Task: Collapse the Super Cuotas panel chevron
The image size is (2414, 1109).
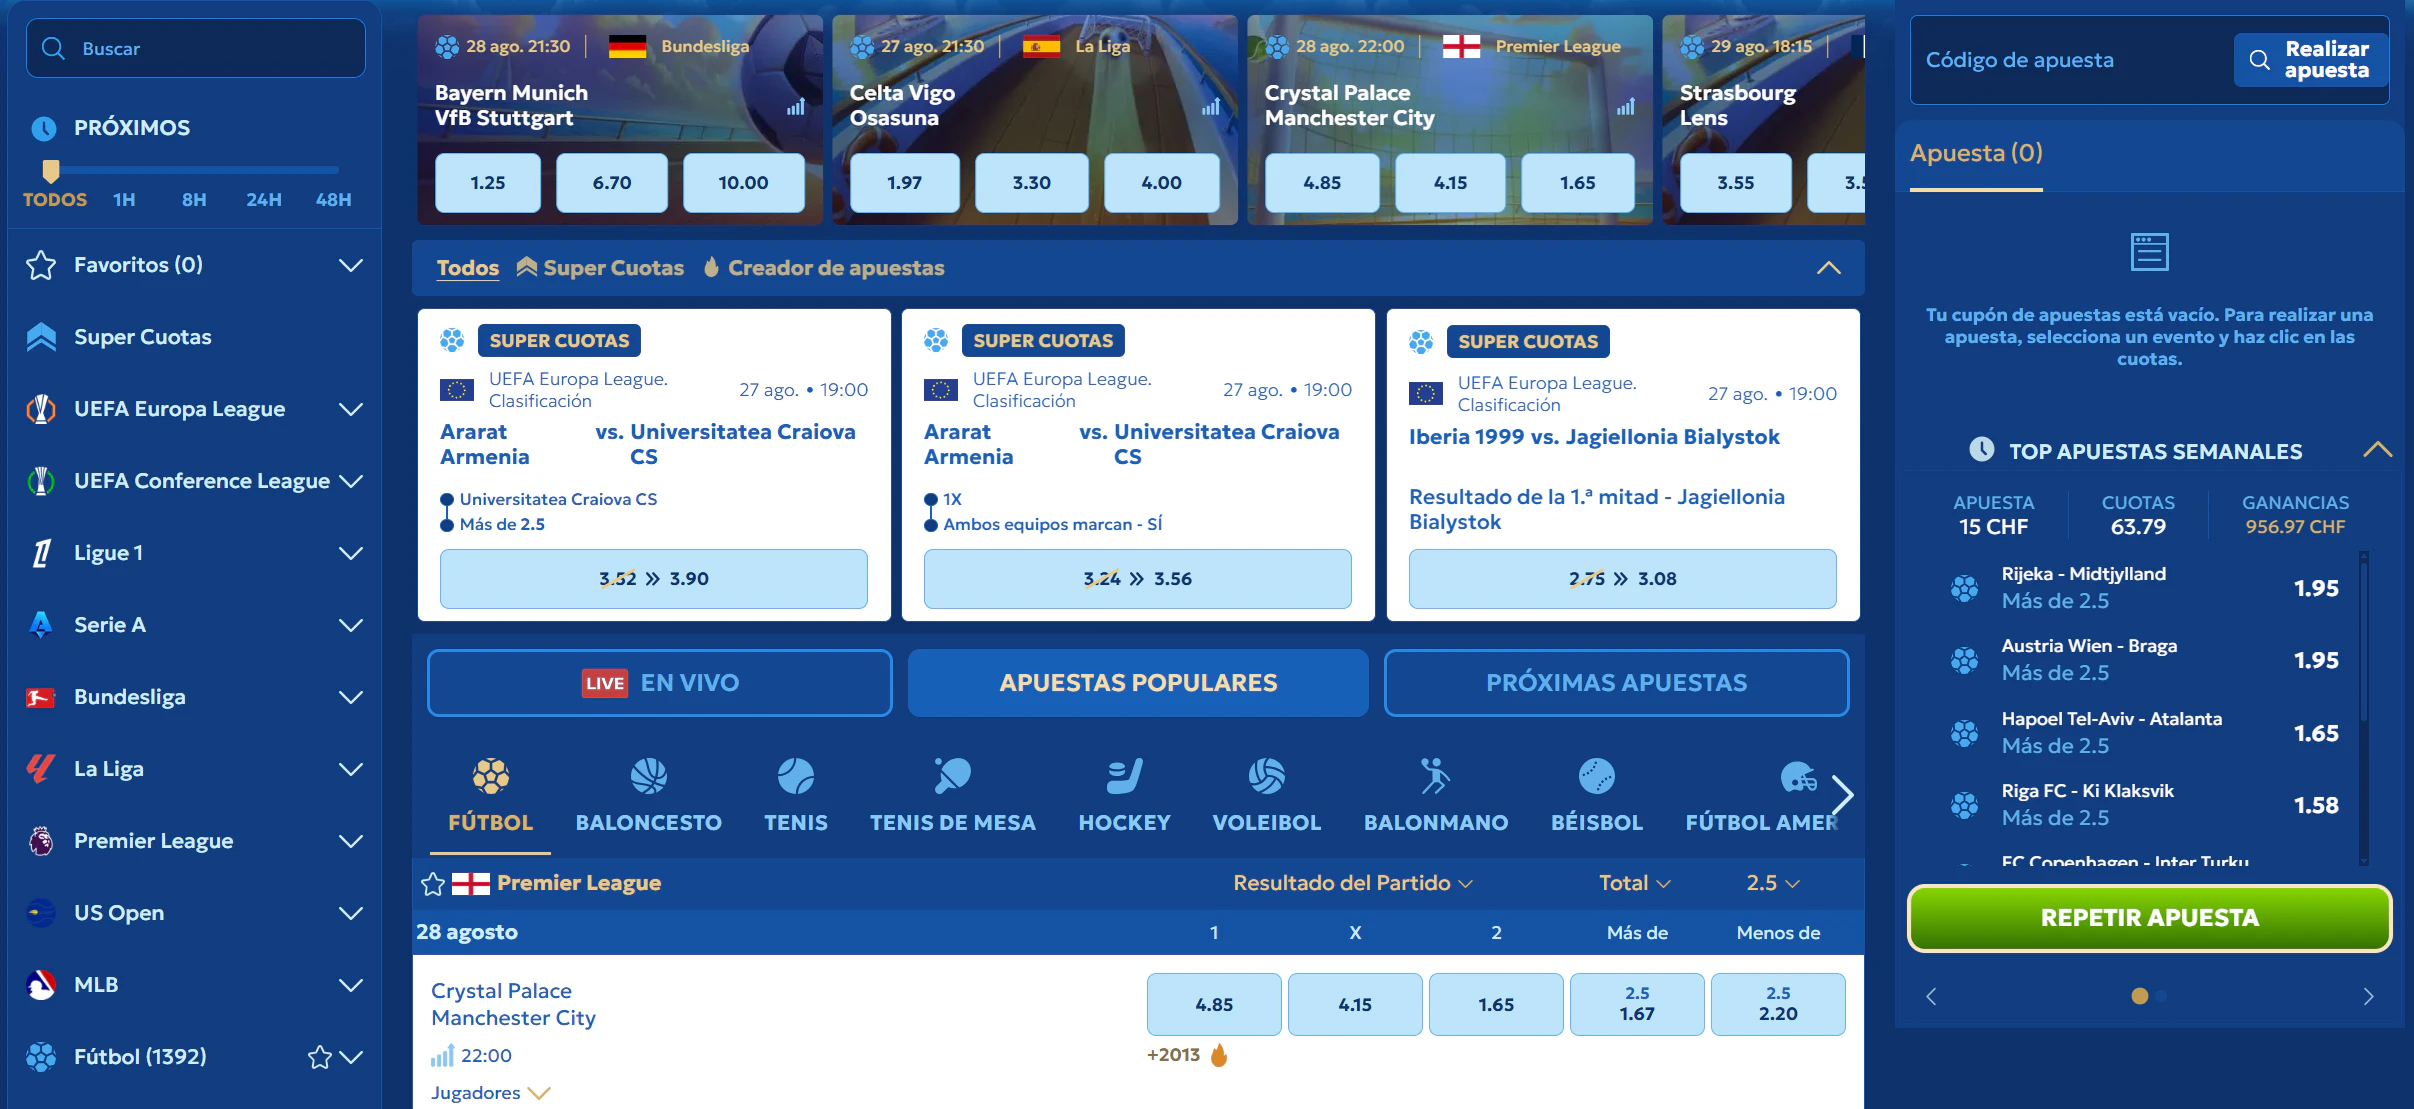Action: [x=1828, y=268]
